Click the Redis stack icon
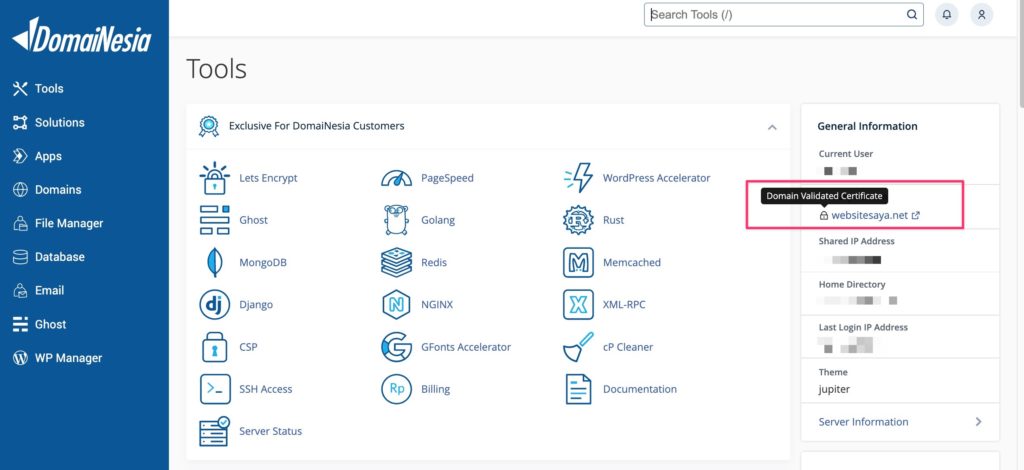This screenshot has width=1024, height=470. pos(396,262)
